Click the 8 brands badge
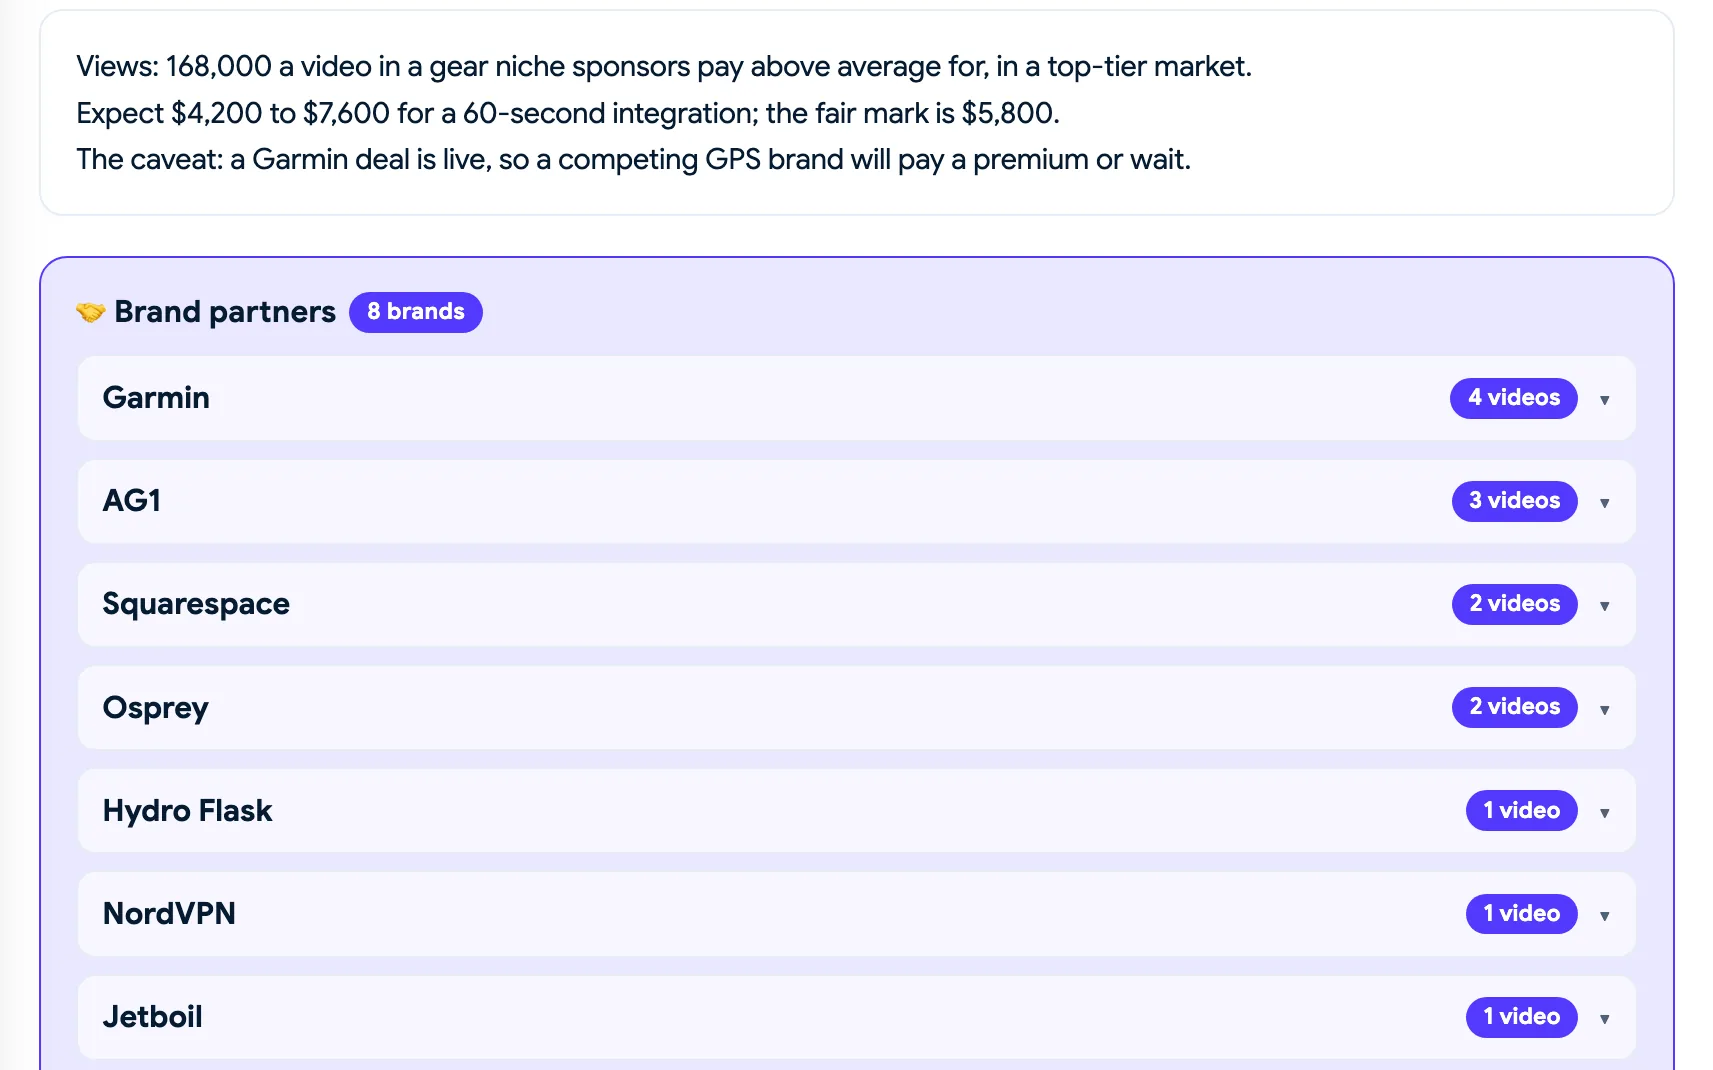This screenshot has height=1070, width=1713. click(415, 312)
